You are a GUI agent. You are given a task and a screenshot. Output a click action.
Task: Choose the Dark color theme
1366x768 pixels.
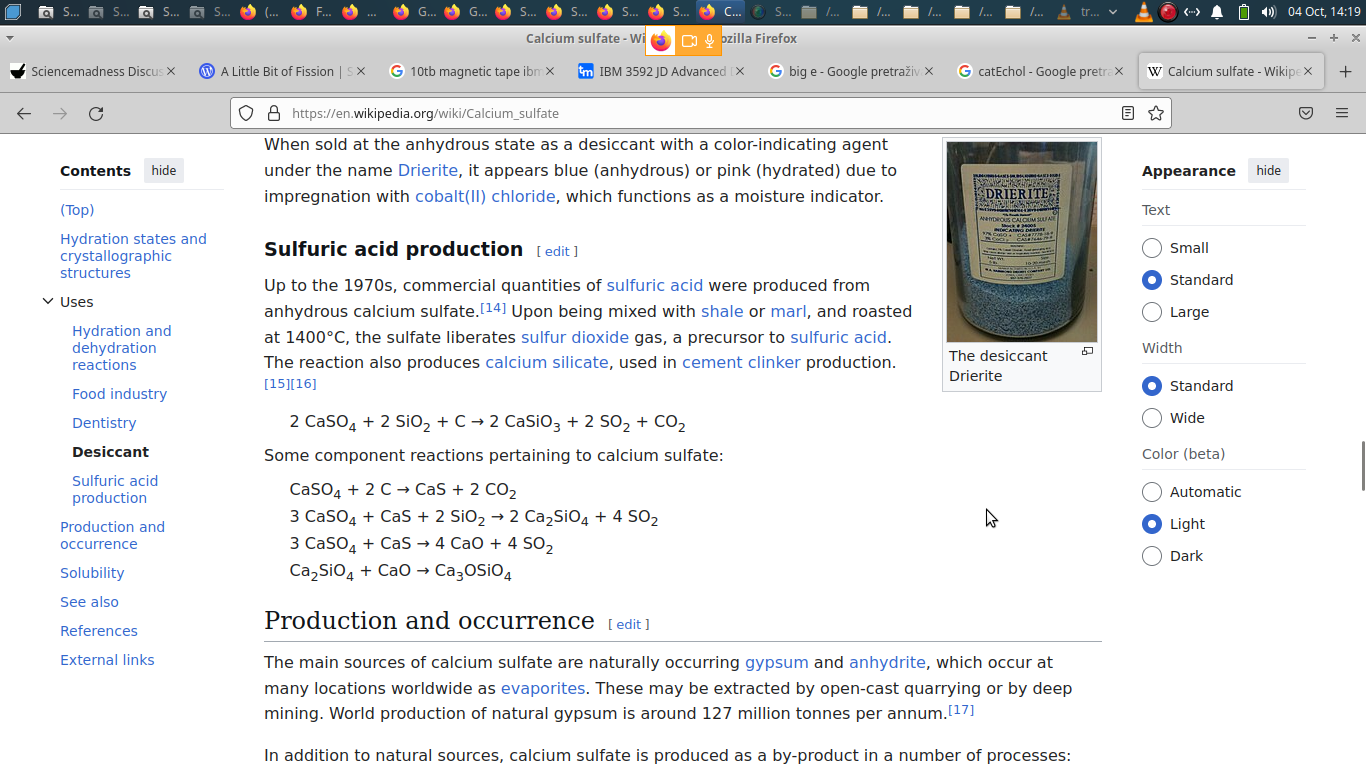[x=1152, y=556]
